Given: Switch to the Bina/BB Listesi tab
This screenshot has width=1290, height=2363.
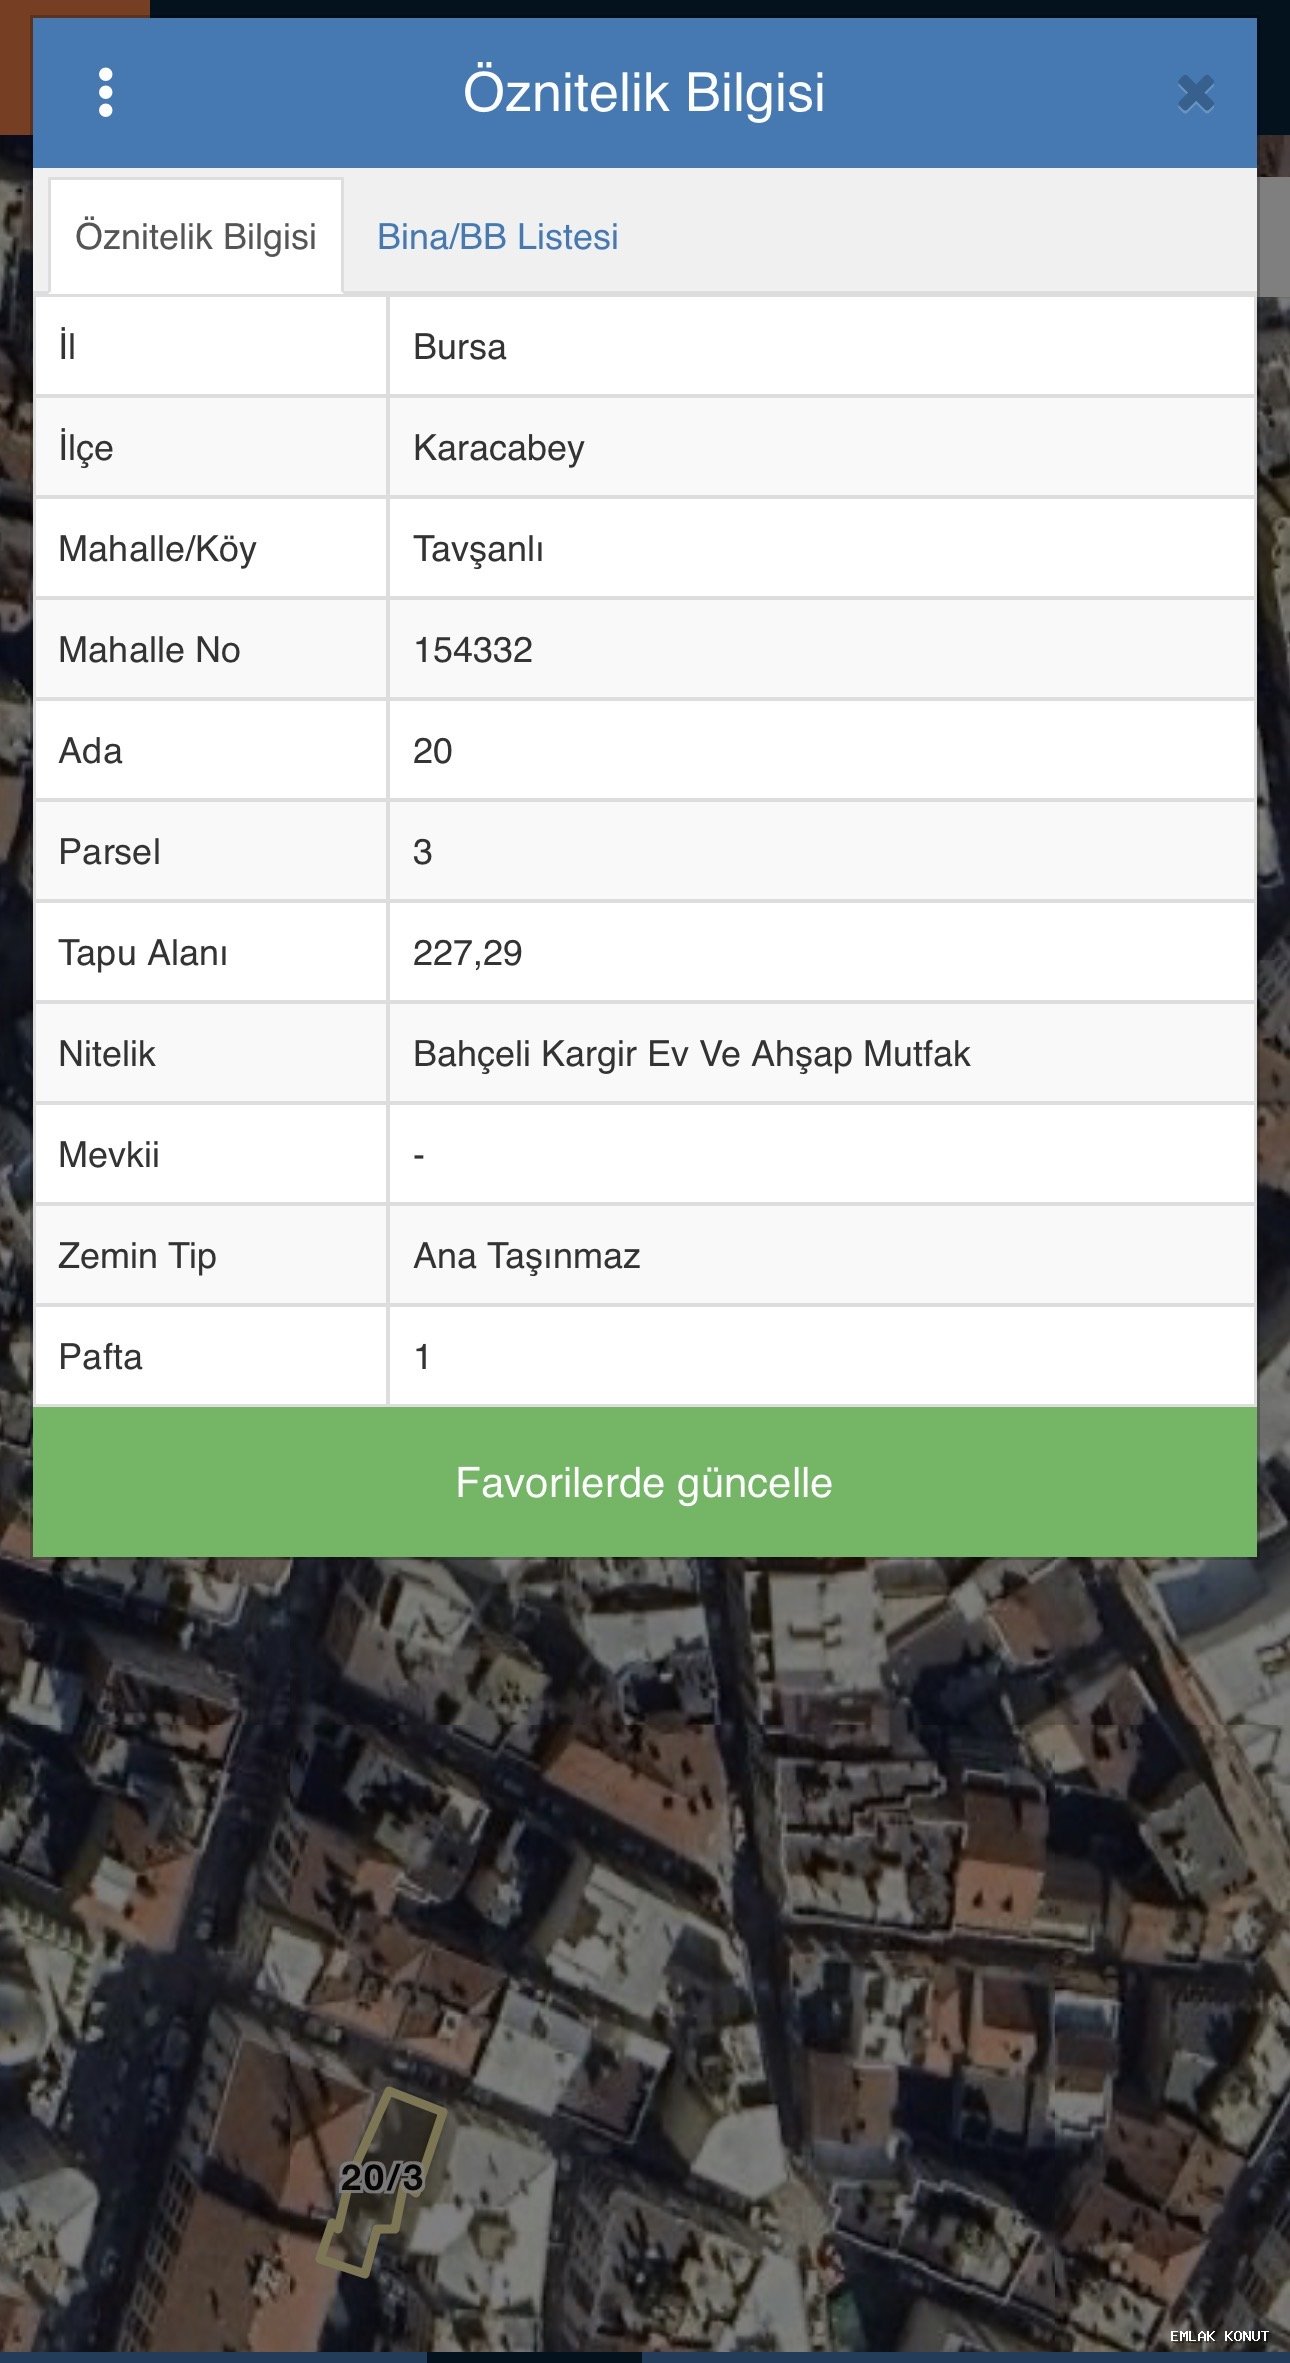Looking at the screenshot, I should (497, 237).
